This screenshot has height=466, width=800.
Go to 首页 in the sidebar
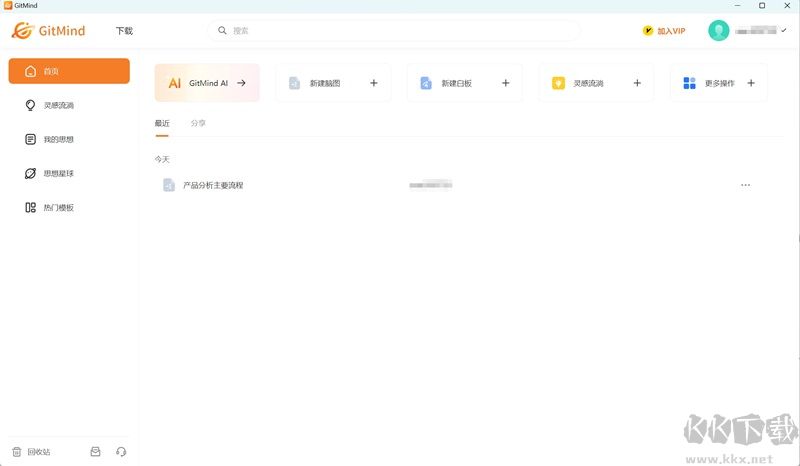[x=69, y=71]
